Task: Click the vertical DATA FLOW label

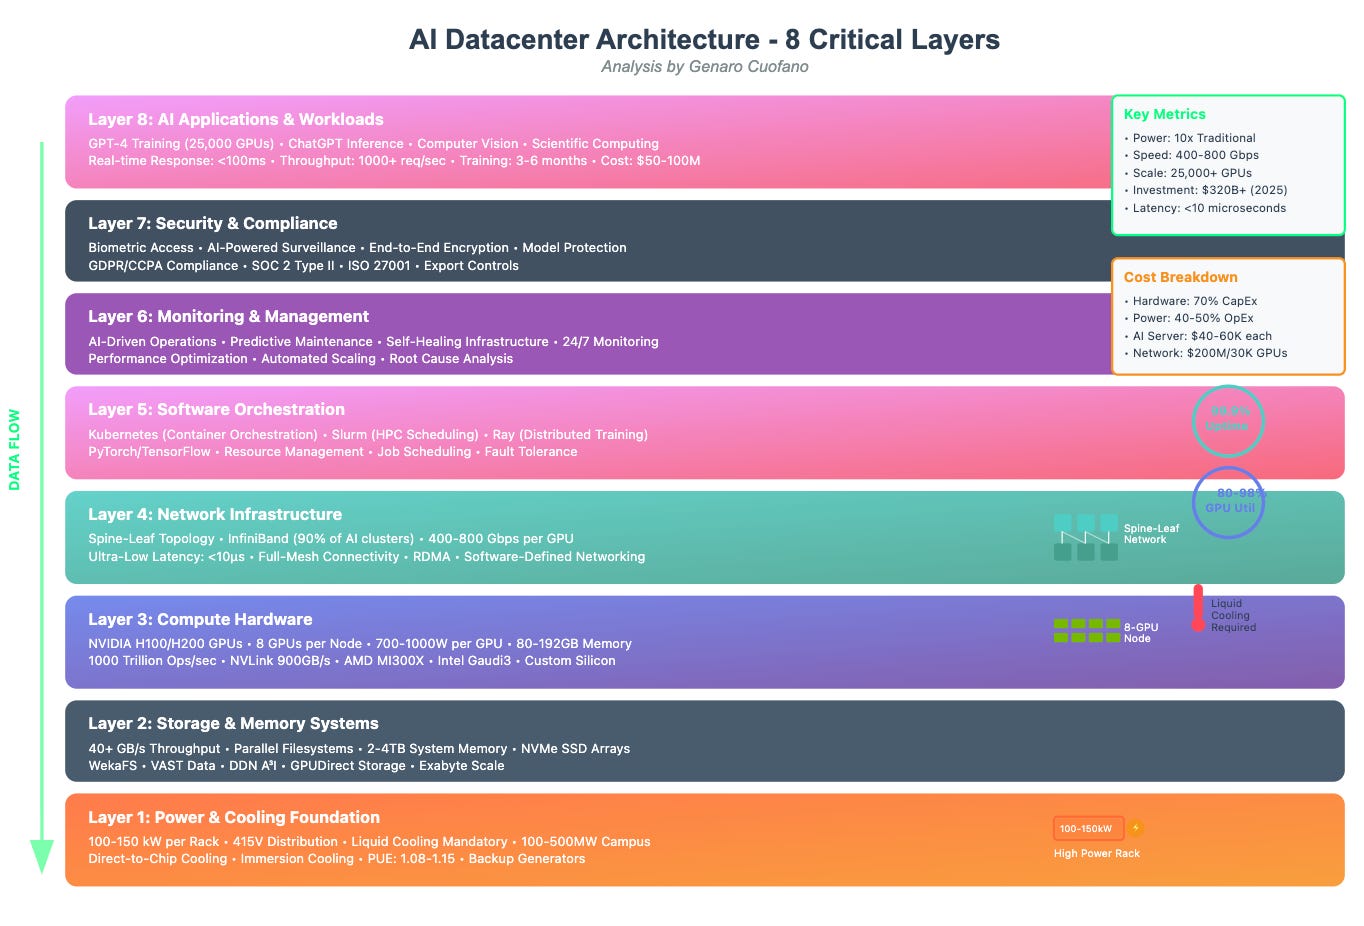Action: [14, 450]
